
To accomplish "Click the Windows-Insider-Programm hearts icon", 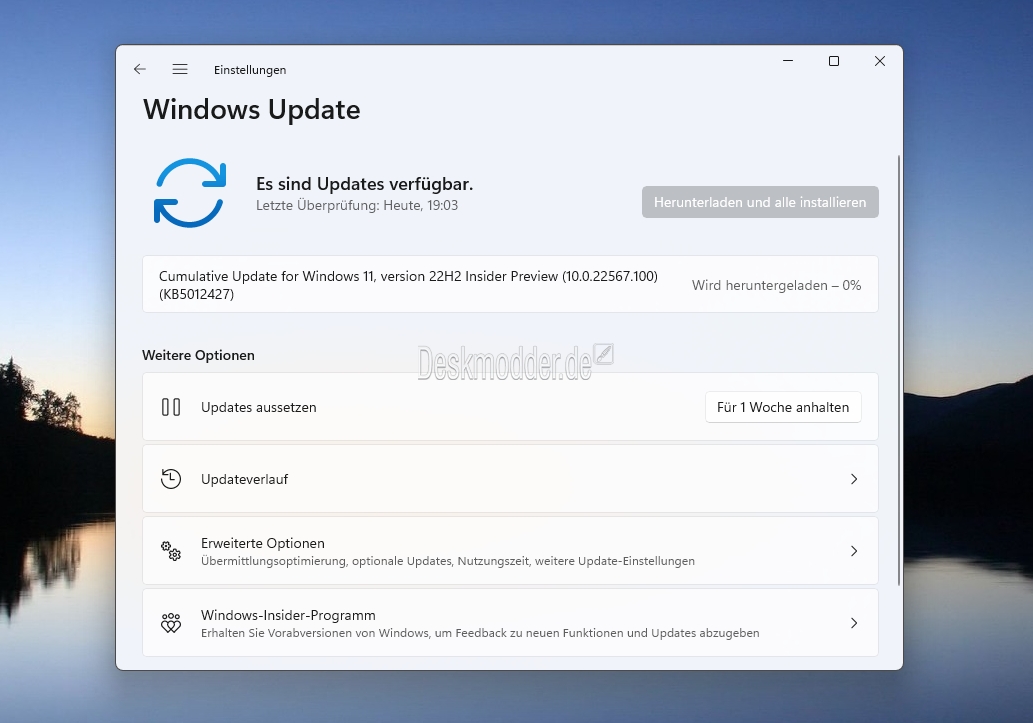I will (171, 623).
